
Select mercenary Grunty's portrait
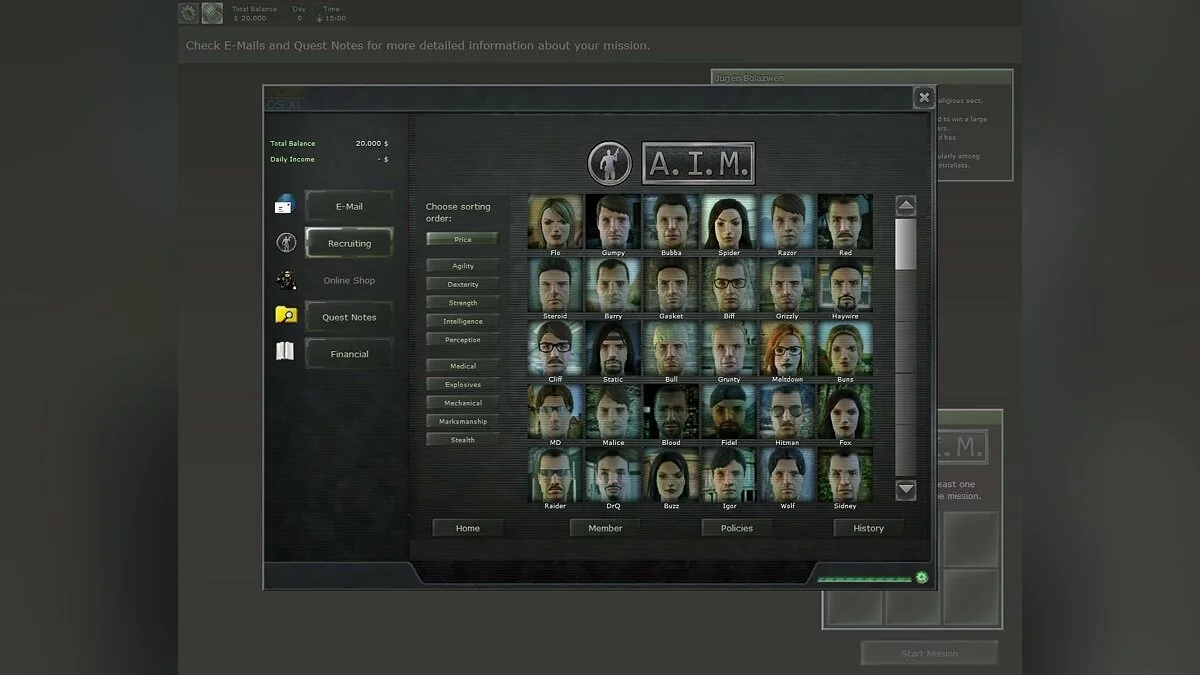click(x=729, y=348)
